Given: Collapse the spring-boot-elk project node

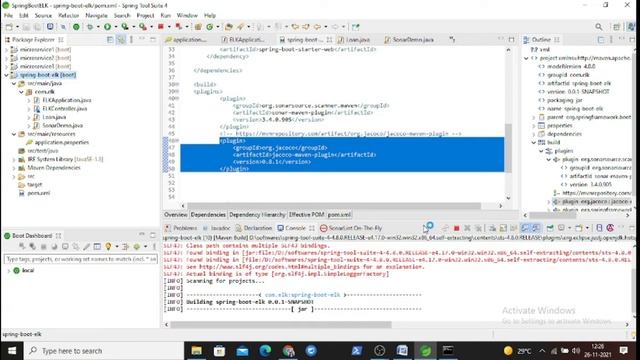Looking at the screenshot, I should tap(7, 75).
